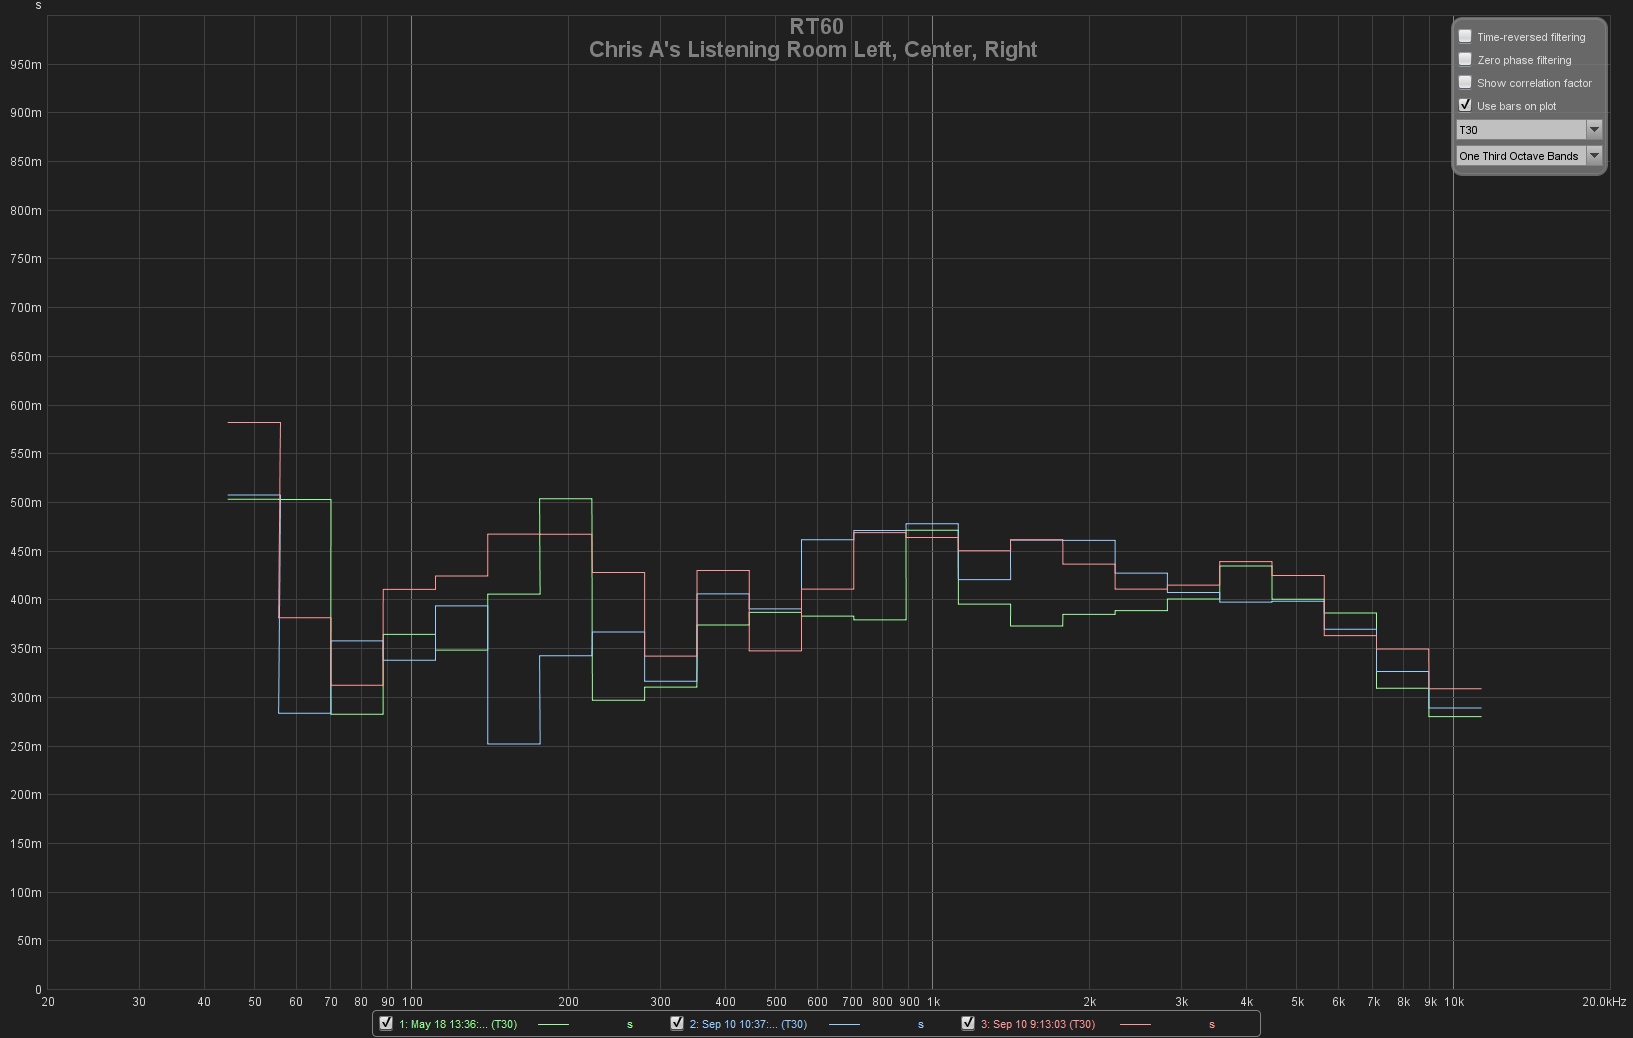This screenshot has height=1038, width=1633.
Task: Click the 1k label on the frequency axis
Action: pyautogui.click(x=933, y=1002)
